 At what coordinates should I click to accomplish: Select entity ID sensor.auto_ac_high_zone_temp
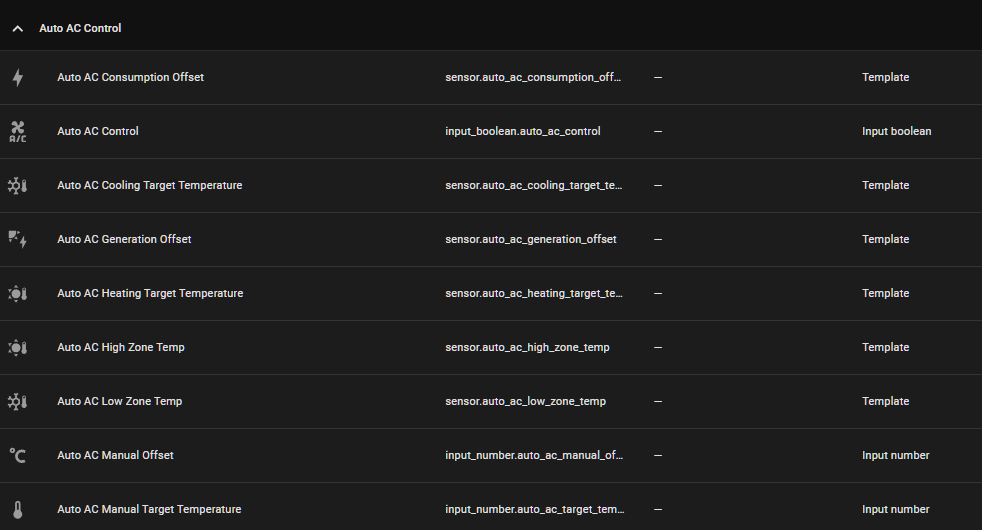coord(527,348)
